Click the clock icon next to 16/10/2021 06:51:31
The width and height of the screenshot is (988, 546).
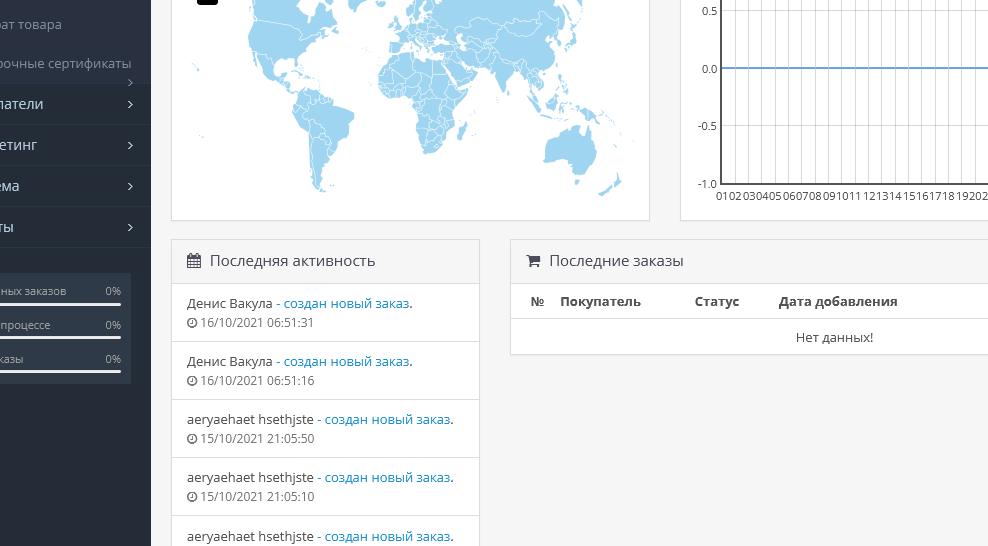(x=192, y=323)
